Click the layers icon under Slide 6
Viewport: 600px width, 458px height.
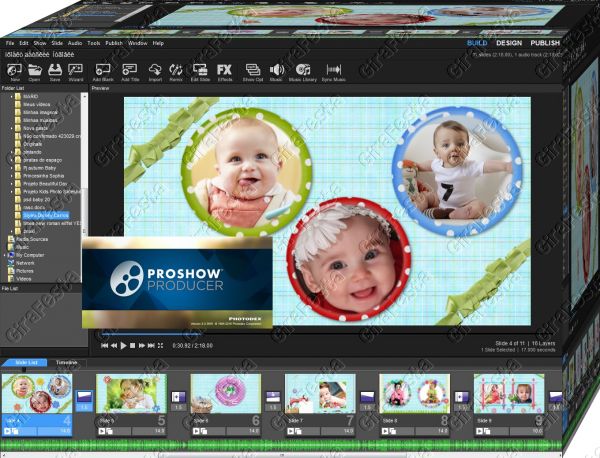click(x=204, y=431)
